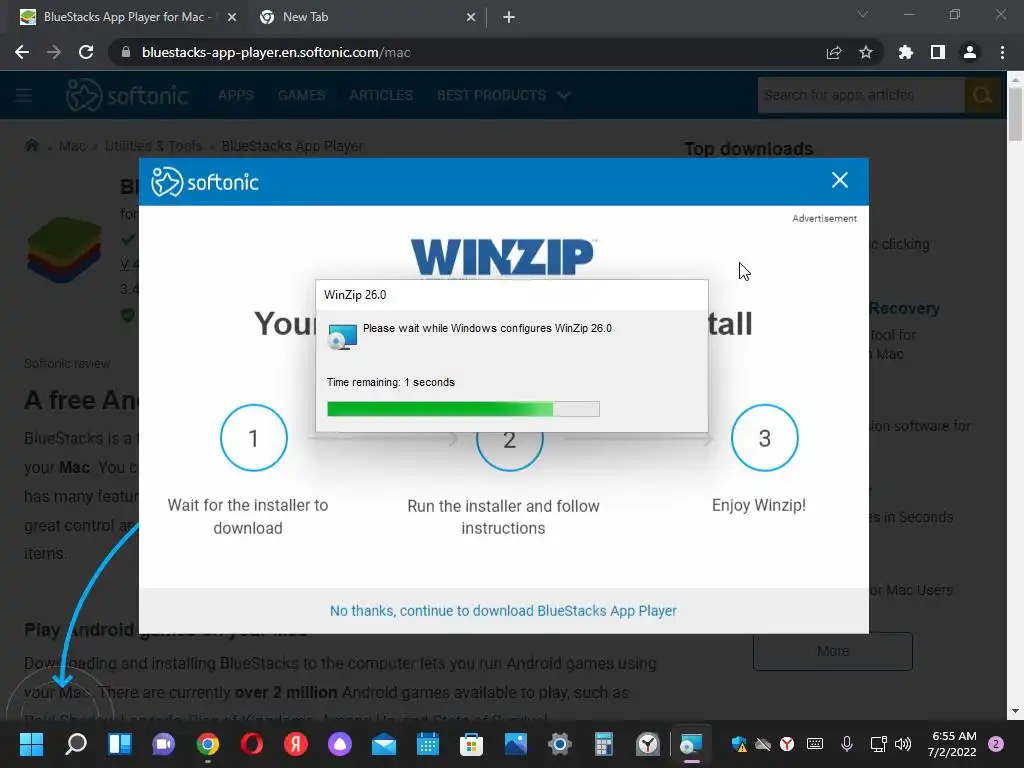Open Windows taskbar search

point(76,743)
